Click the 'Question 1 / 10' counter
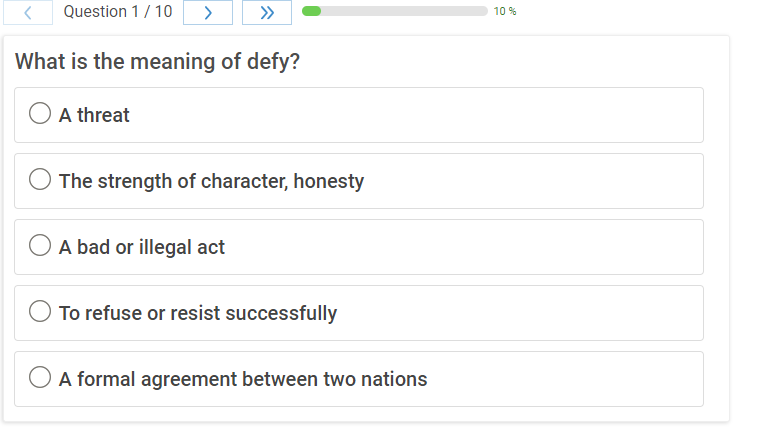The image size is (764, 428). tap(117, 12)
